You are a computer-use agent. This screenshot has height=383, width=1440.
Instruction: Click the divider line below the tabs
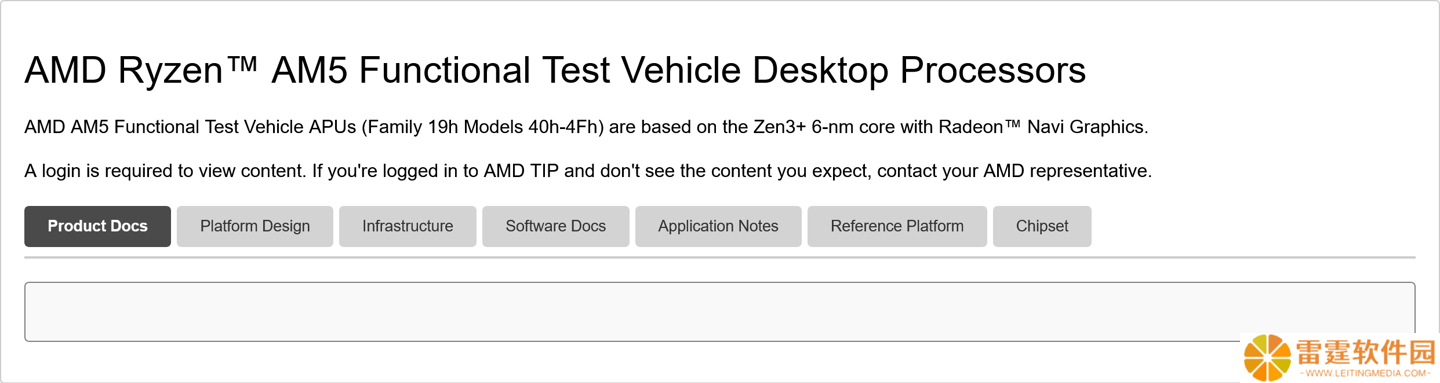720,257
